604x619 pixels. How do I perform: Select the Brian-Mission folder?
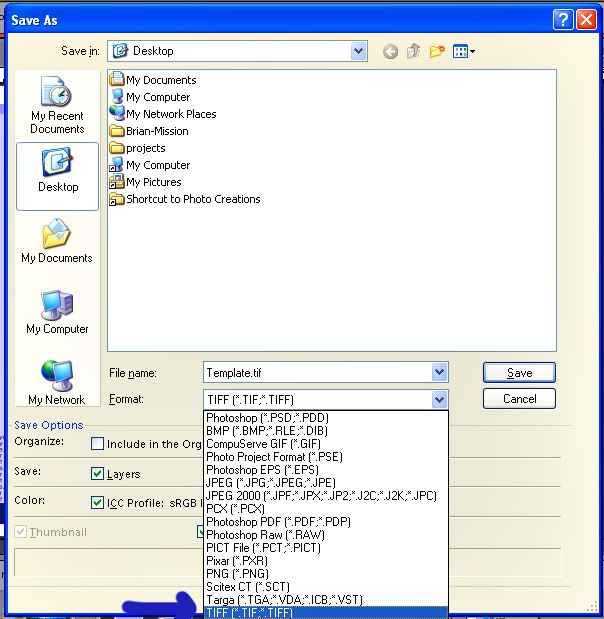click(149, 131)
